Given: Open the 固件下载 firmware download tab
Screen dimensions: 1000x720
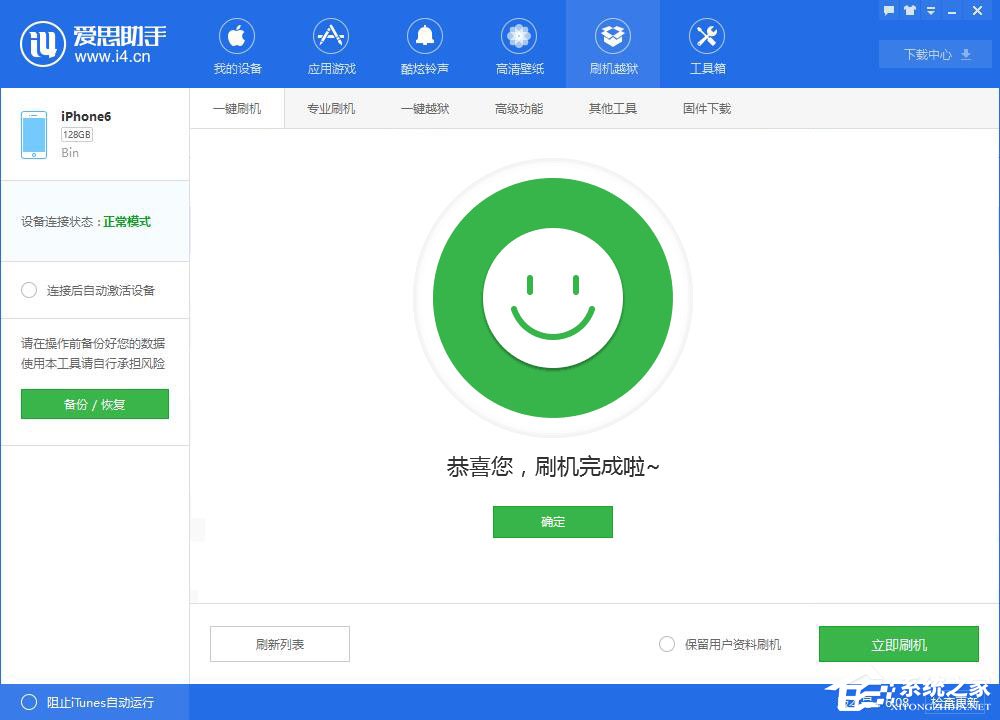Looking at the screenshot, I should [x=706, y=108].
